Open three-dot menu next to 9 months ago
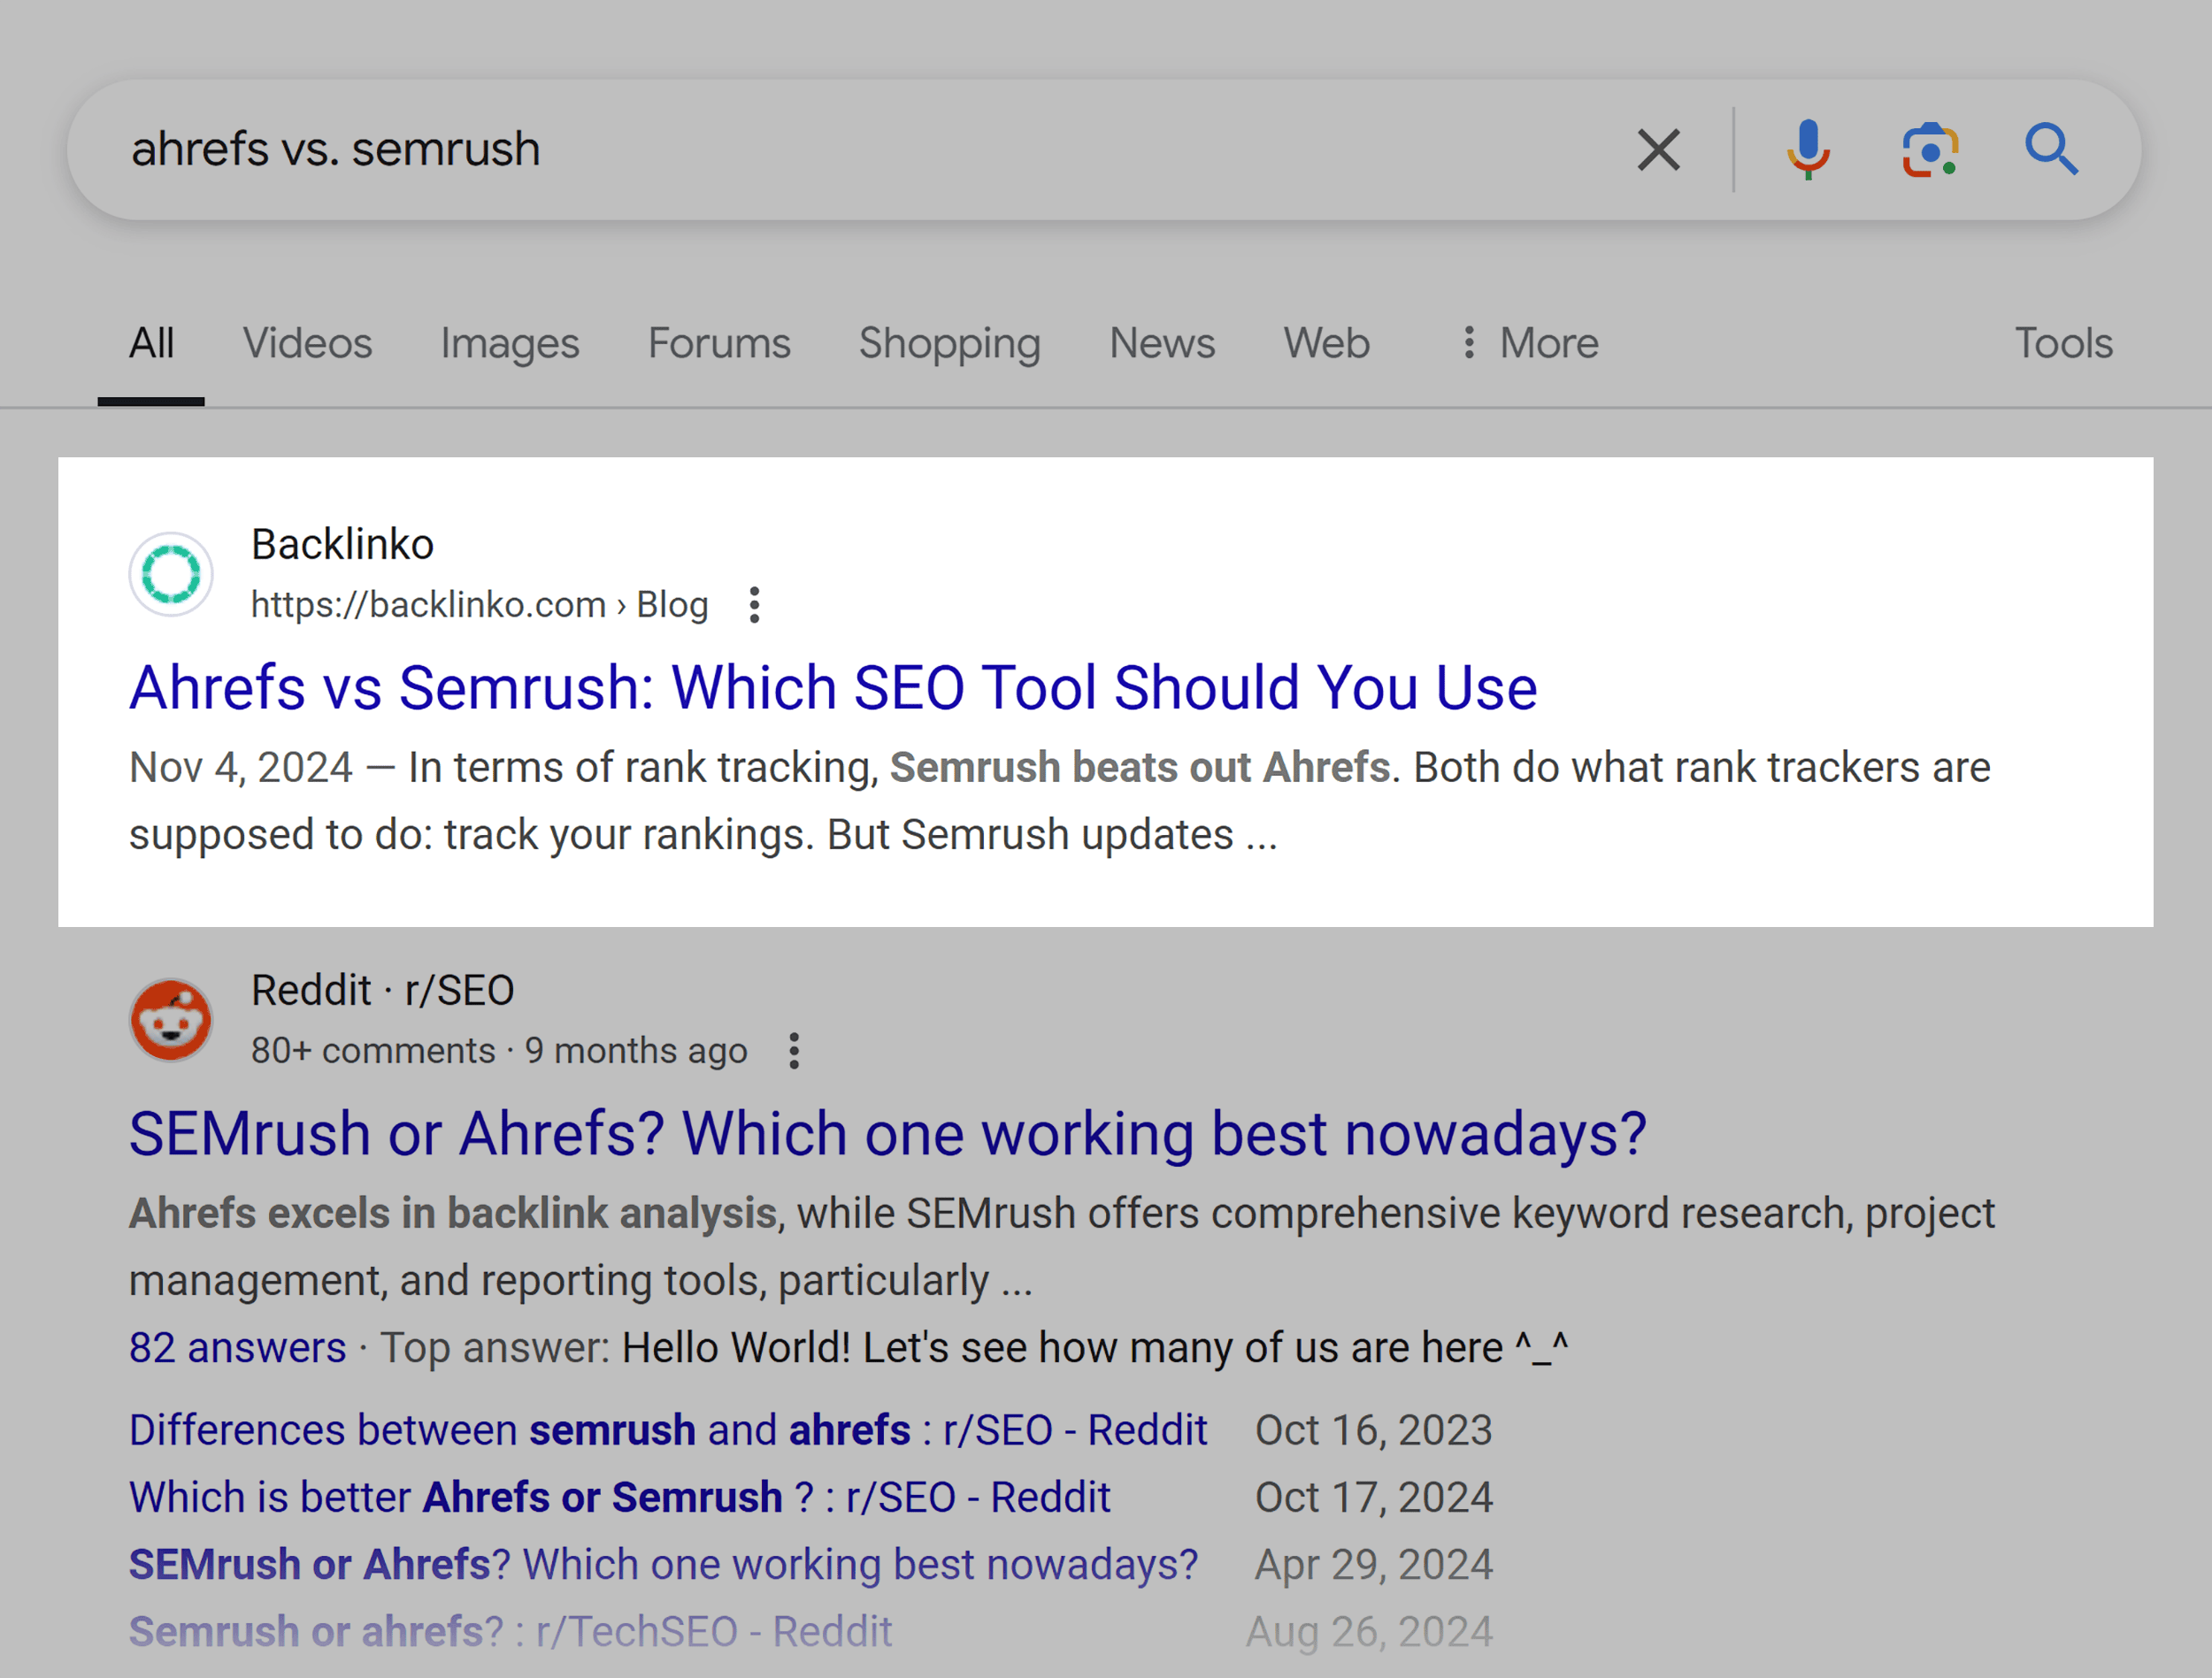Image resolution: width=2212 pixels, height=1678 pixels. pos(794,1051)
